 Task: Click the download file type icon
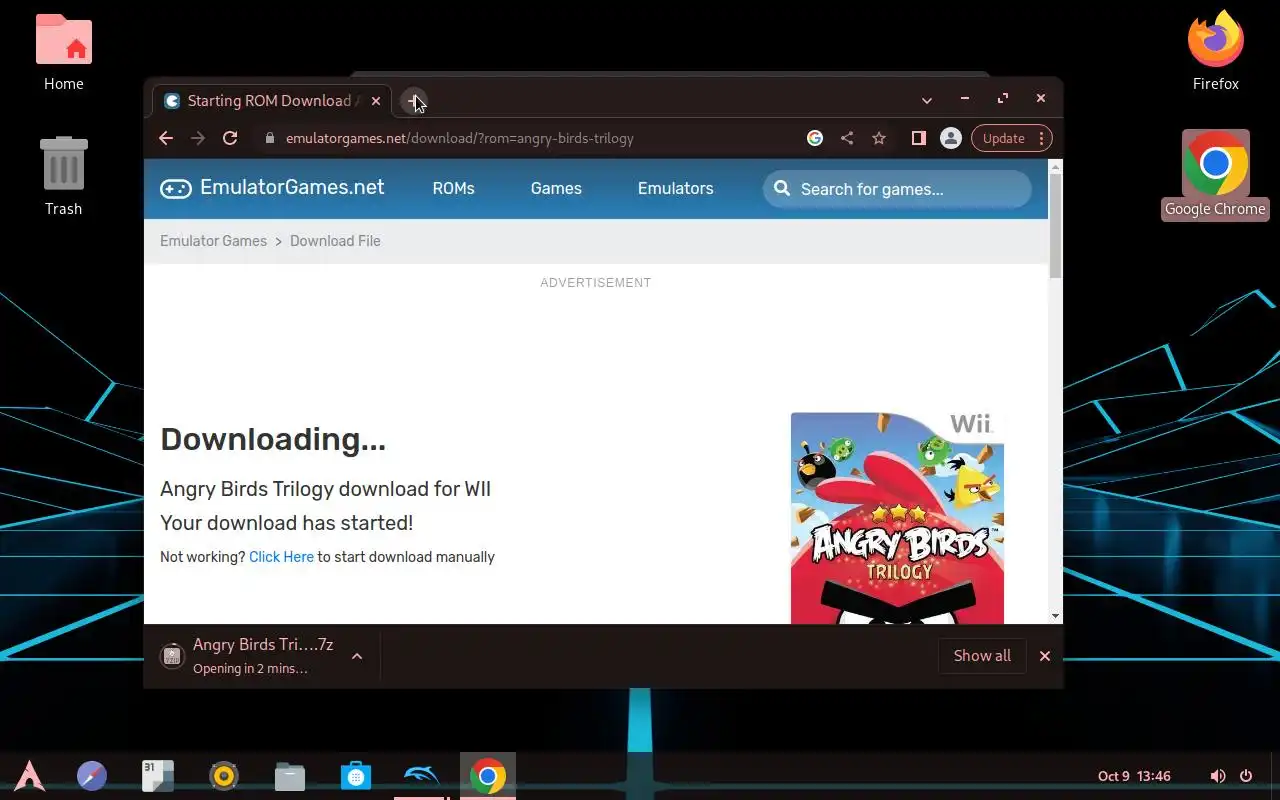tap(172, 656)
